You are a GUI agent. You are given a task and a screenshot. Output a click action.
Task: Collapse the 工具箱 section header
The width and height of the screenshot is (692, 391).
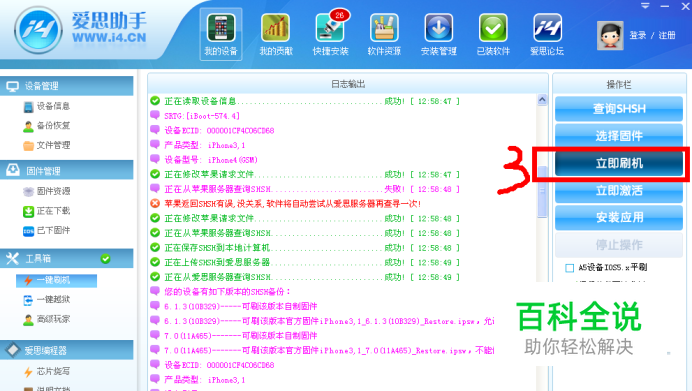pos(67,259)
